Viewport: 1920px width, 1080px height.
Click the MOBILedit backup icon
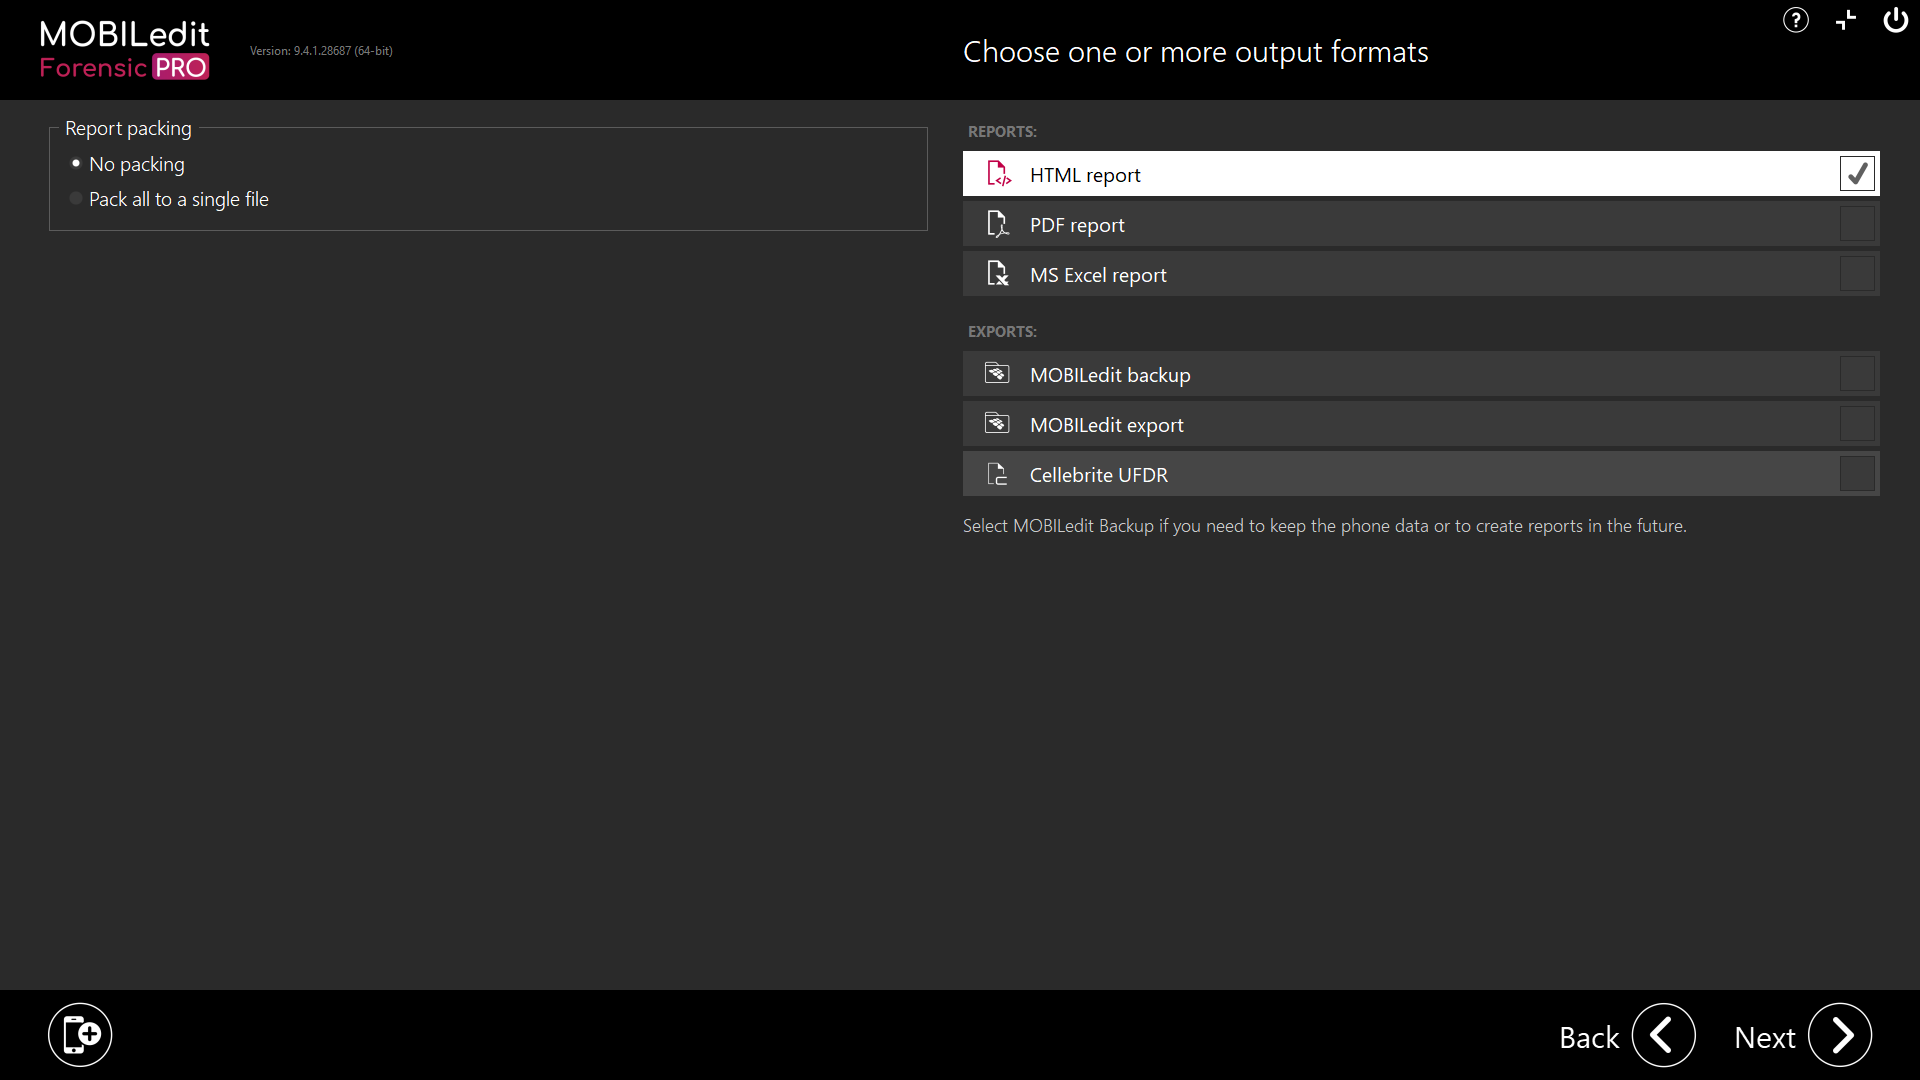coord(997,374)
